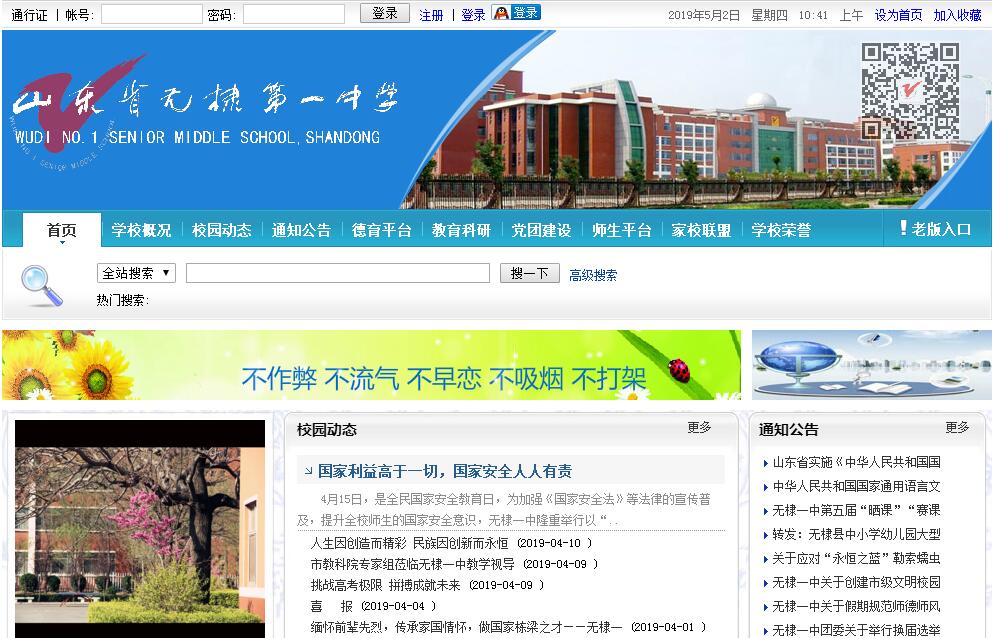Open the 德育平台 navigation item
Screen dimensions: 993x638
pyautogui.click(x=381, y=230)
